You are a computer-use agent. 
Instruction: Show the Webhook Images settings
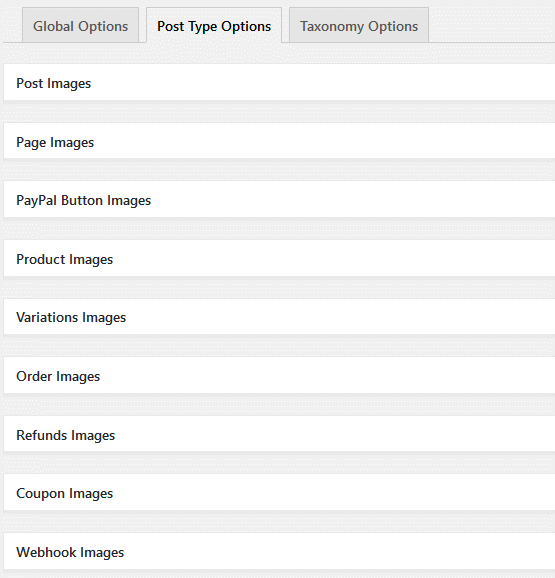point(279,551)
